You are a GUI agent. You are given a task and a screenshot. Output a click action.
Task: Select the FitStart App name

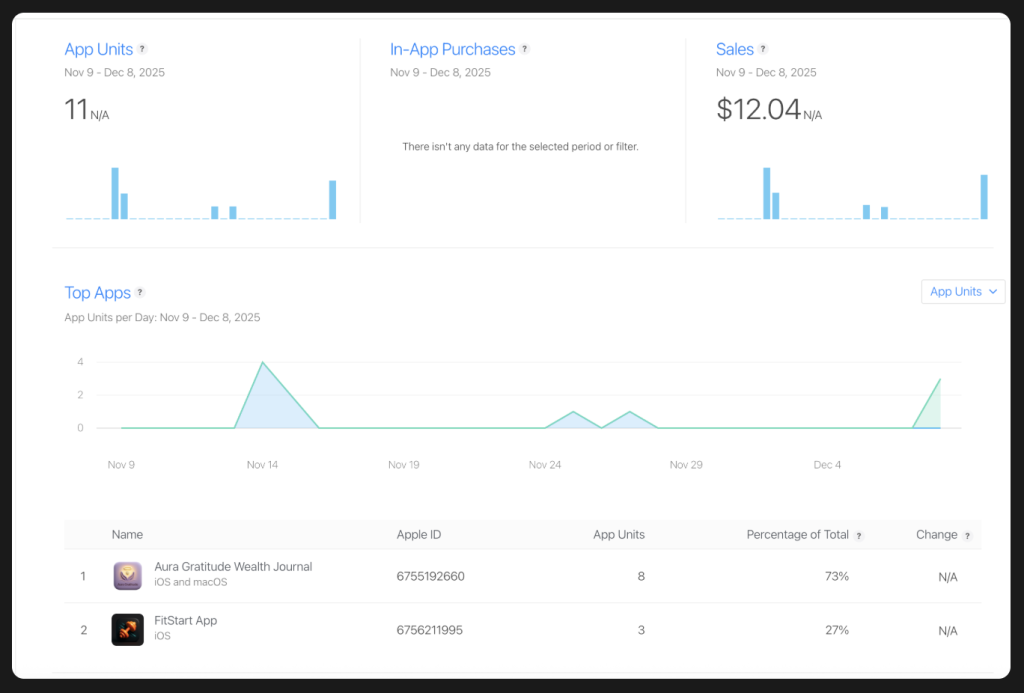click(x=185, y=621)
